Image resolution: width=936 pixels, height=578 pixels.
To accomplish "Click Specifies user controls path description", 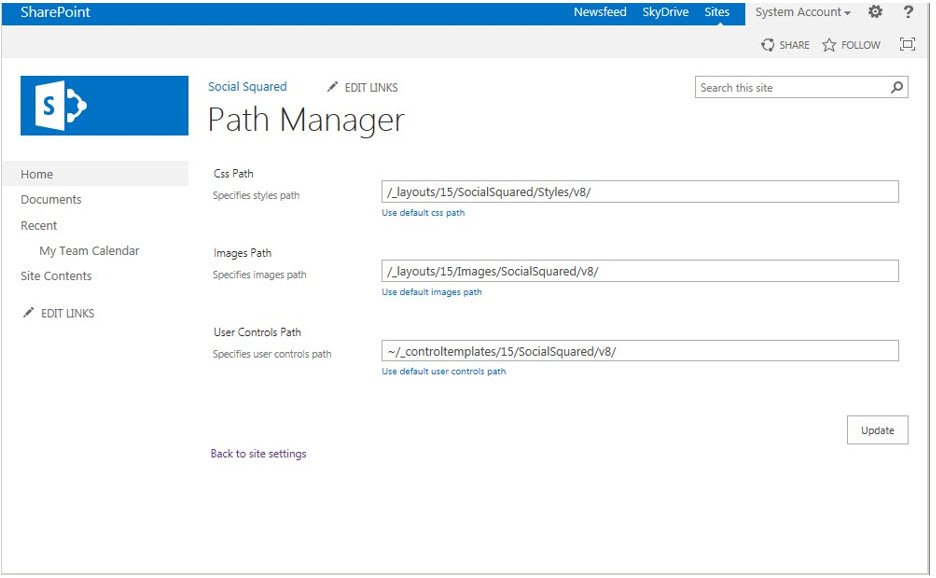I will [x=272, y=354].
